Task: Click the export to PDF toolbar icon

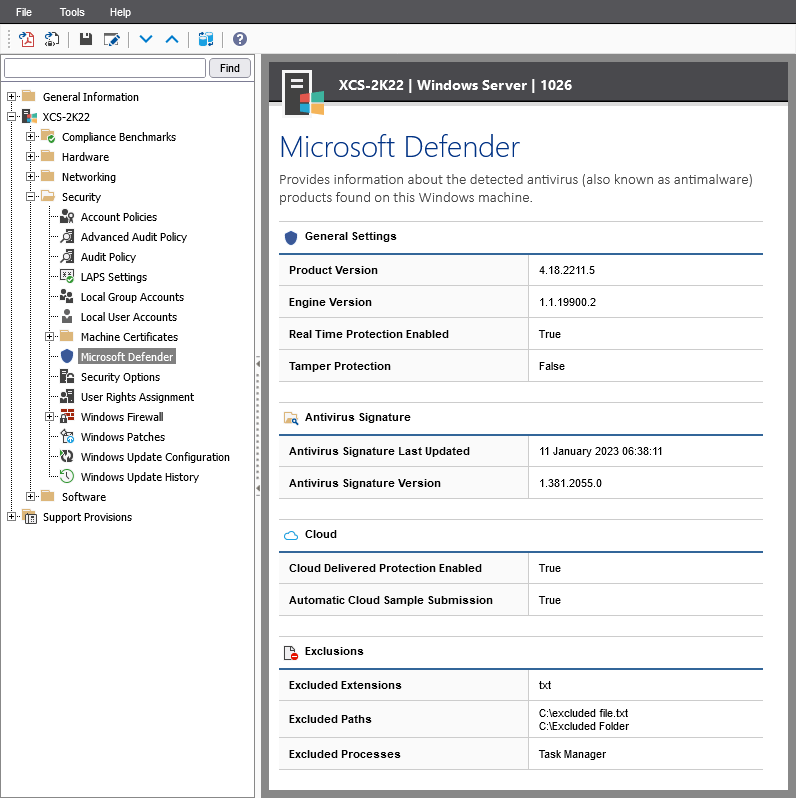Action: point(26,39)
